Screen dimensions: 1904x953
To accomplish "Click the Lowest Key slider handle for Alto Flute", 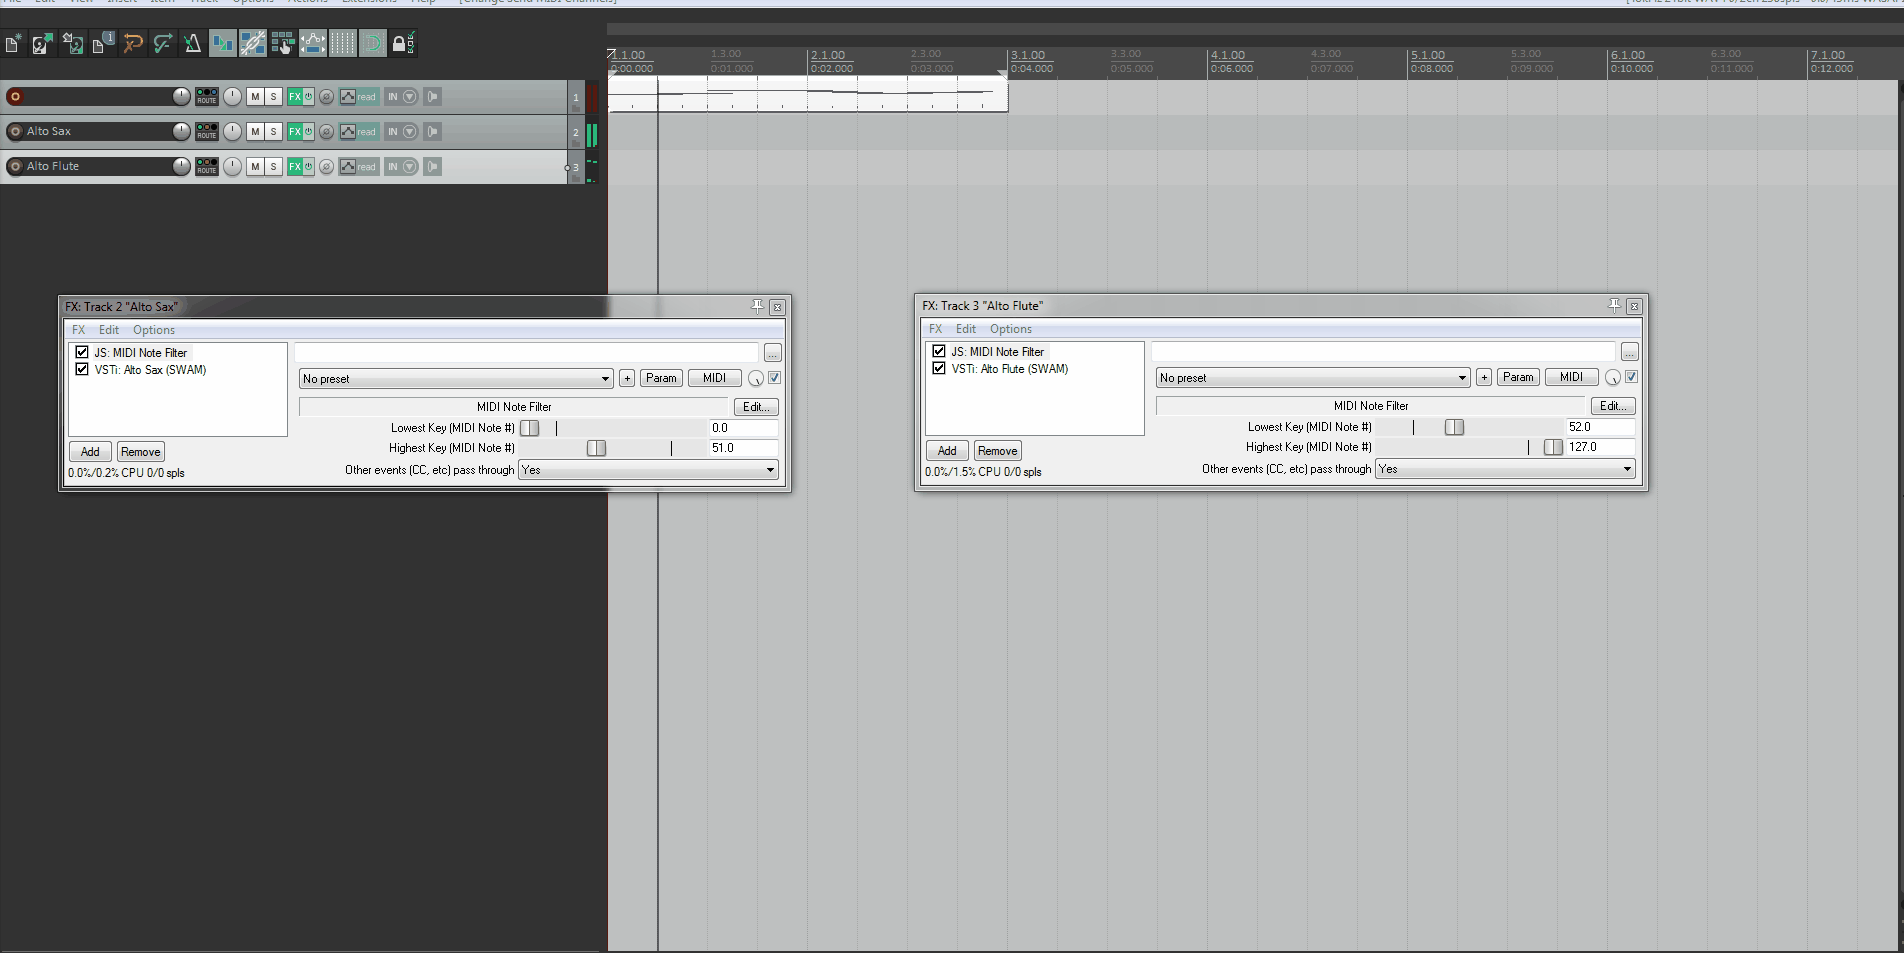I will [x=1454, y=427].
